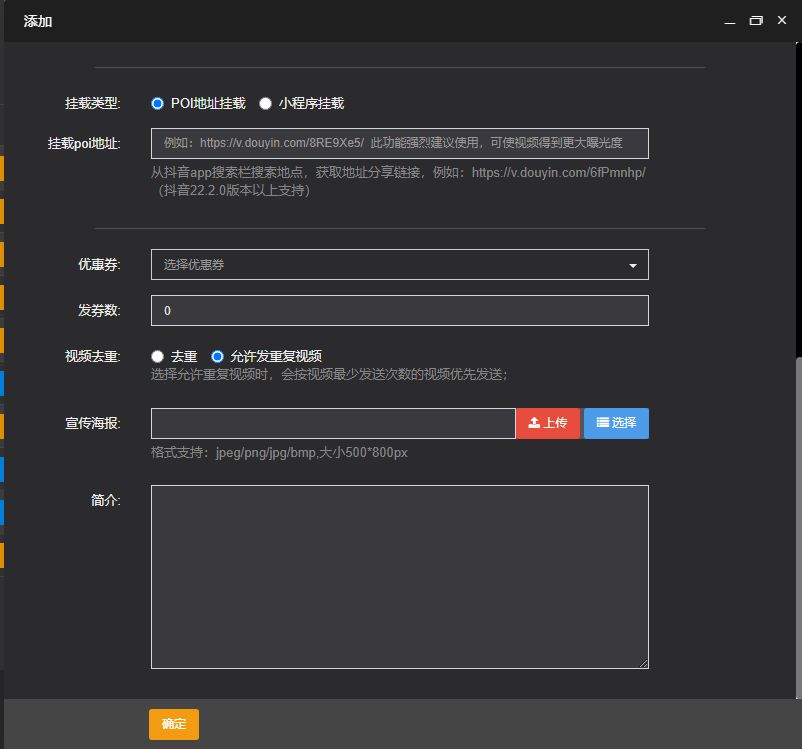The height and width of the screenshot is (749, 802).
Task: Click the 发券数 number field
Action: [399, 310]
